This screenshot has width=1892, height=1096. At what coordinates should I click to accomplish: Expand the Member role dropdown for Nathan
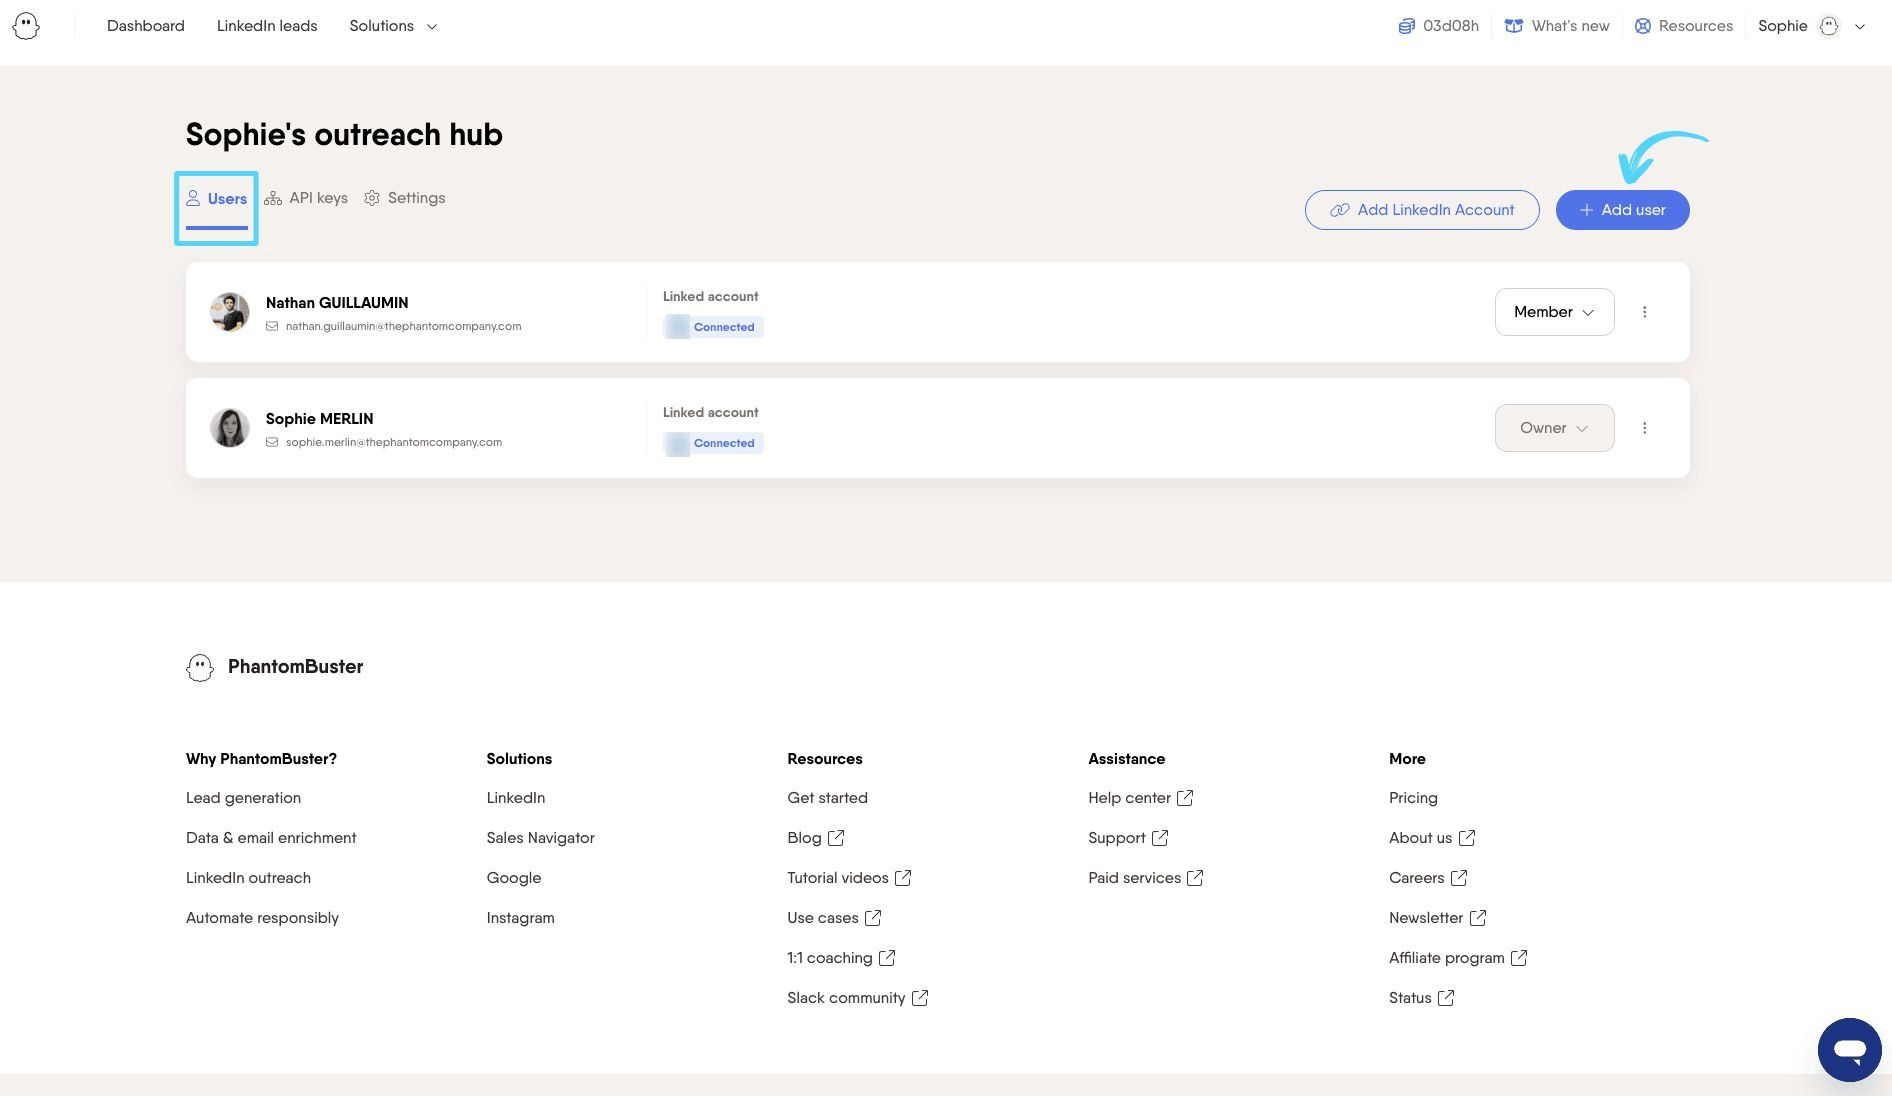1554,312
